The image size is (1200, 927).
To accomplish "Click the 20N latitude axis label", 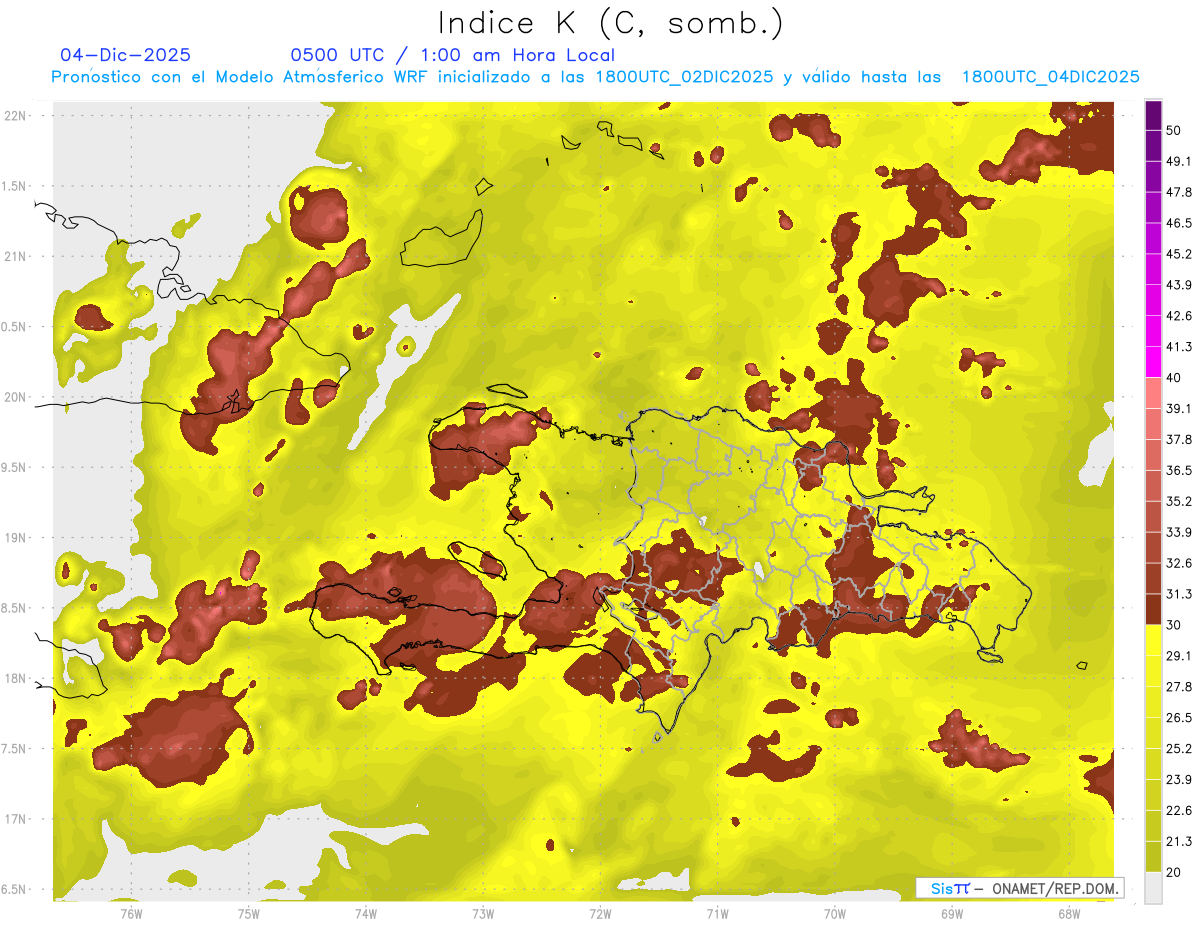I will tap(16, 397).
